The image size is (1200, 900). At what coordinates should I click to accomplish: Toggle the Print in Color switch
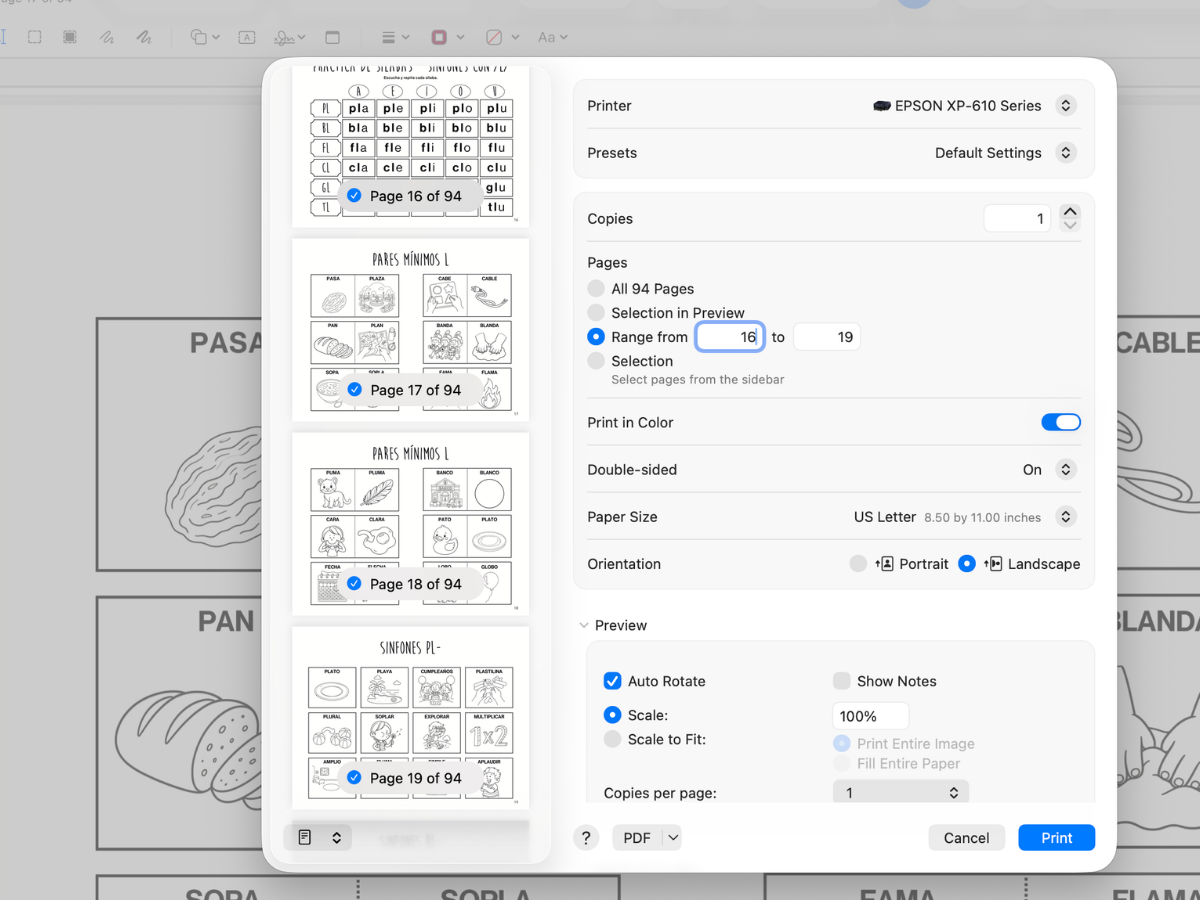[x=1061, y=422]
